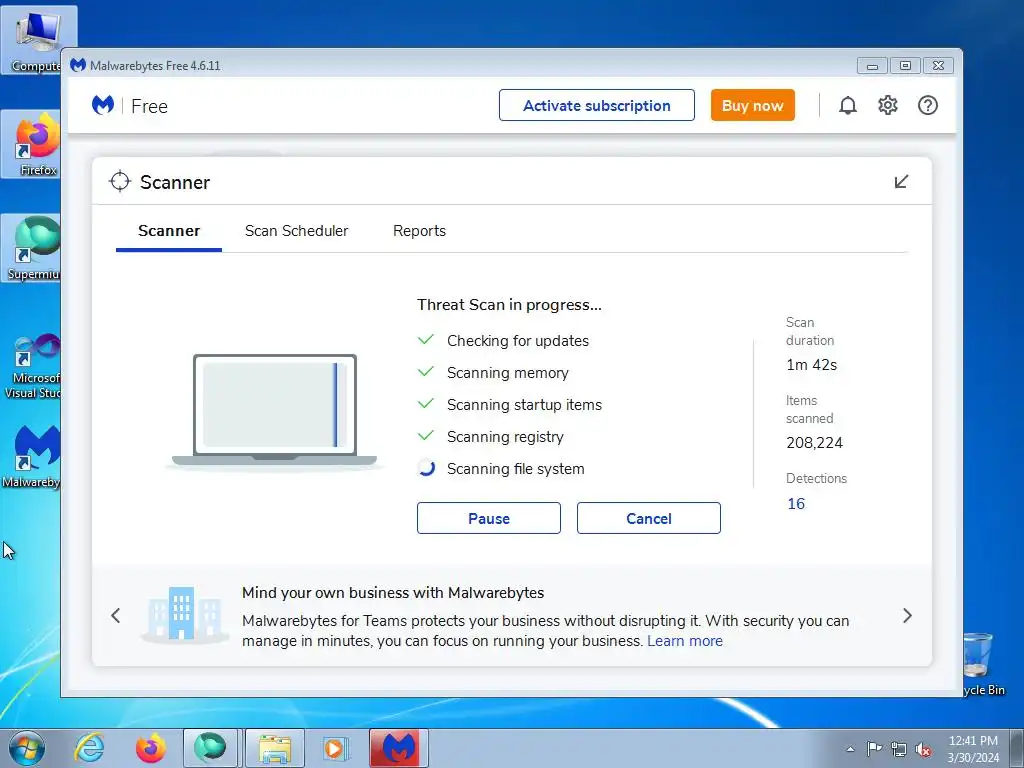Collapse the Scanner panel with the arrow icon
Screen dimensions: 1024x768
point(901,182)
